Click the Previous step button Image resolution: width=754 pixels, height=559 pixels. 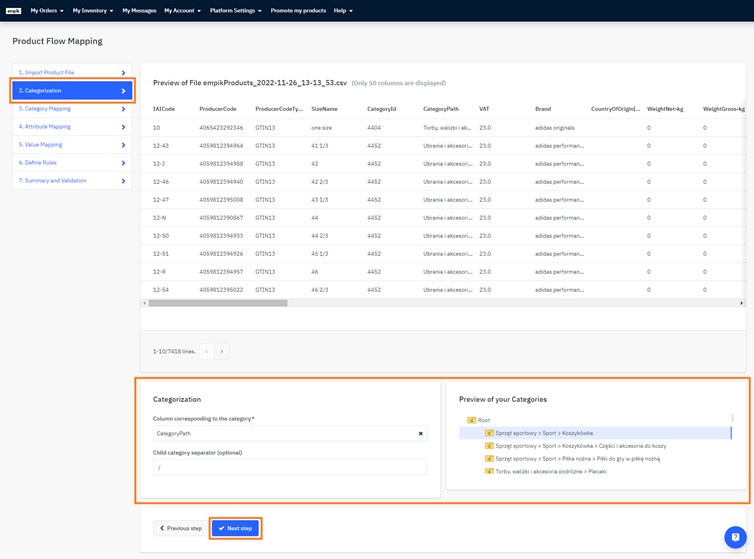pyautogui.click(x=181, y=528)
